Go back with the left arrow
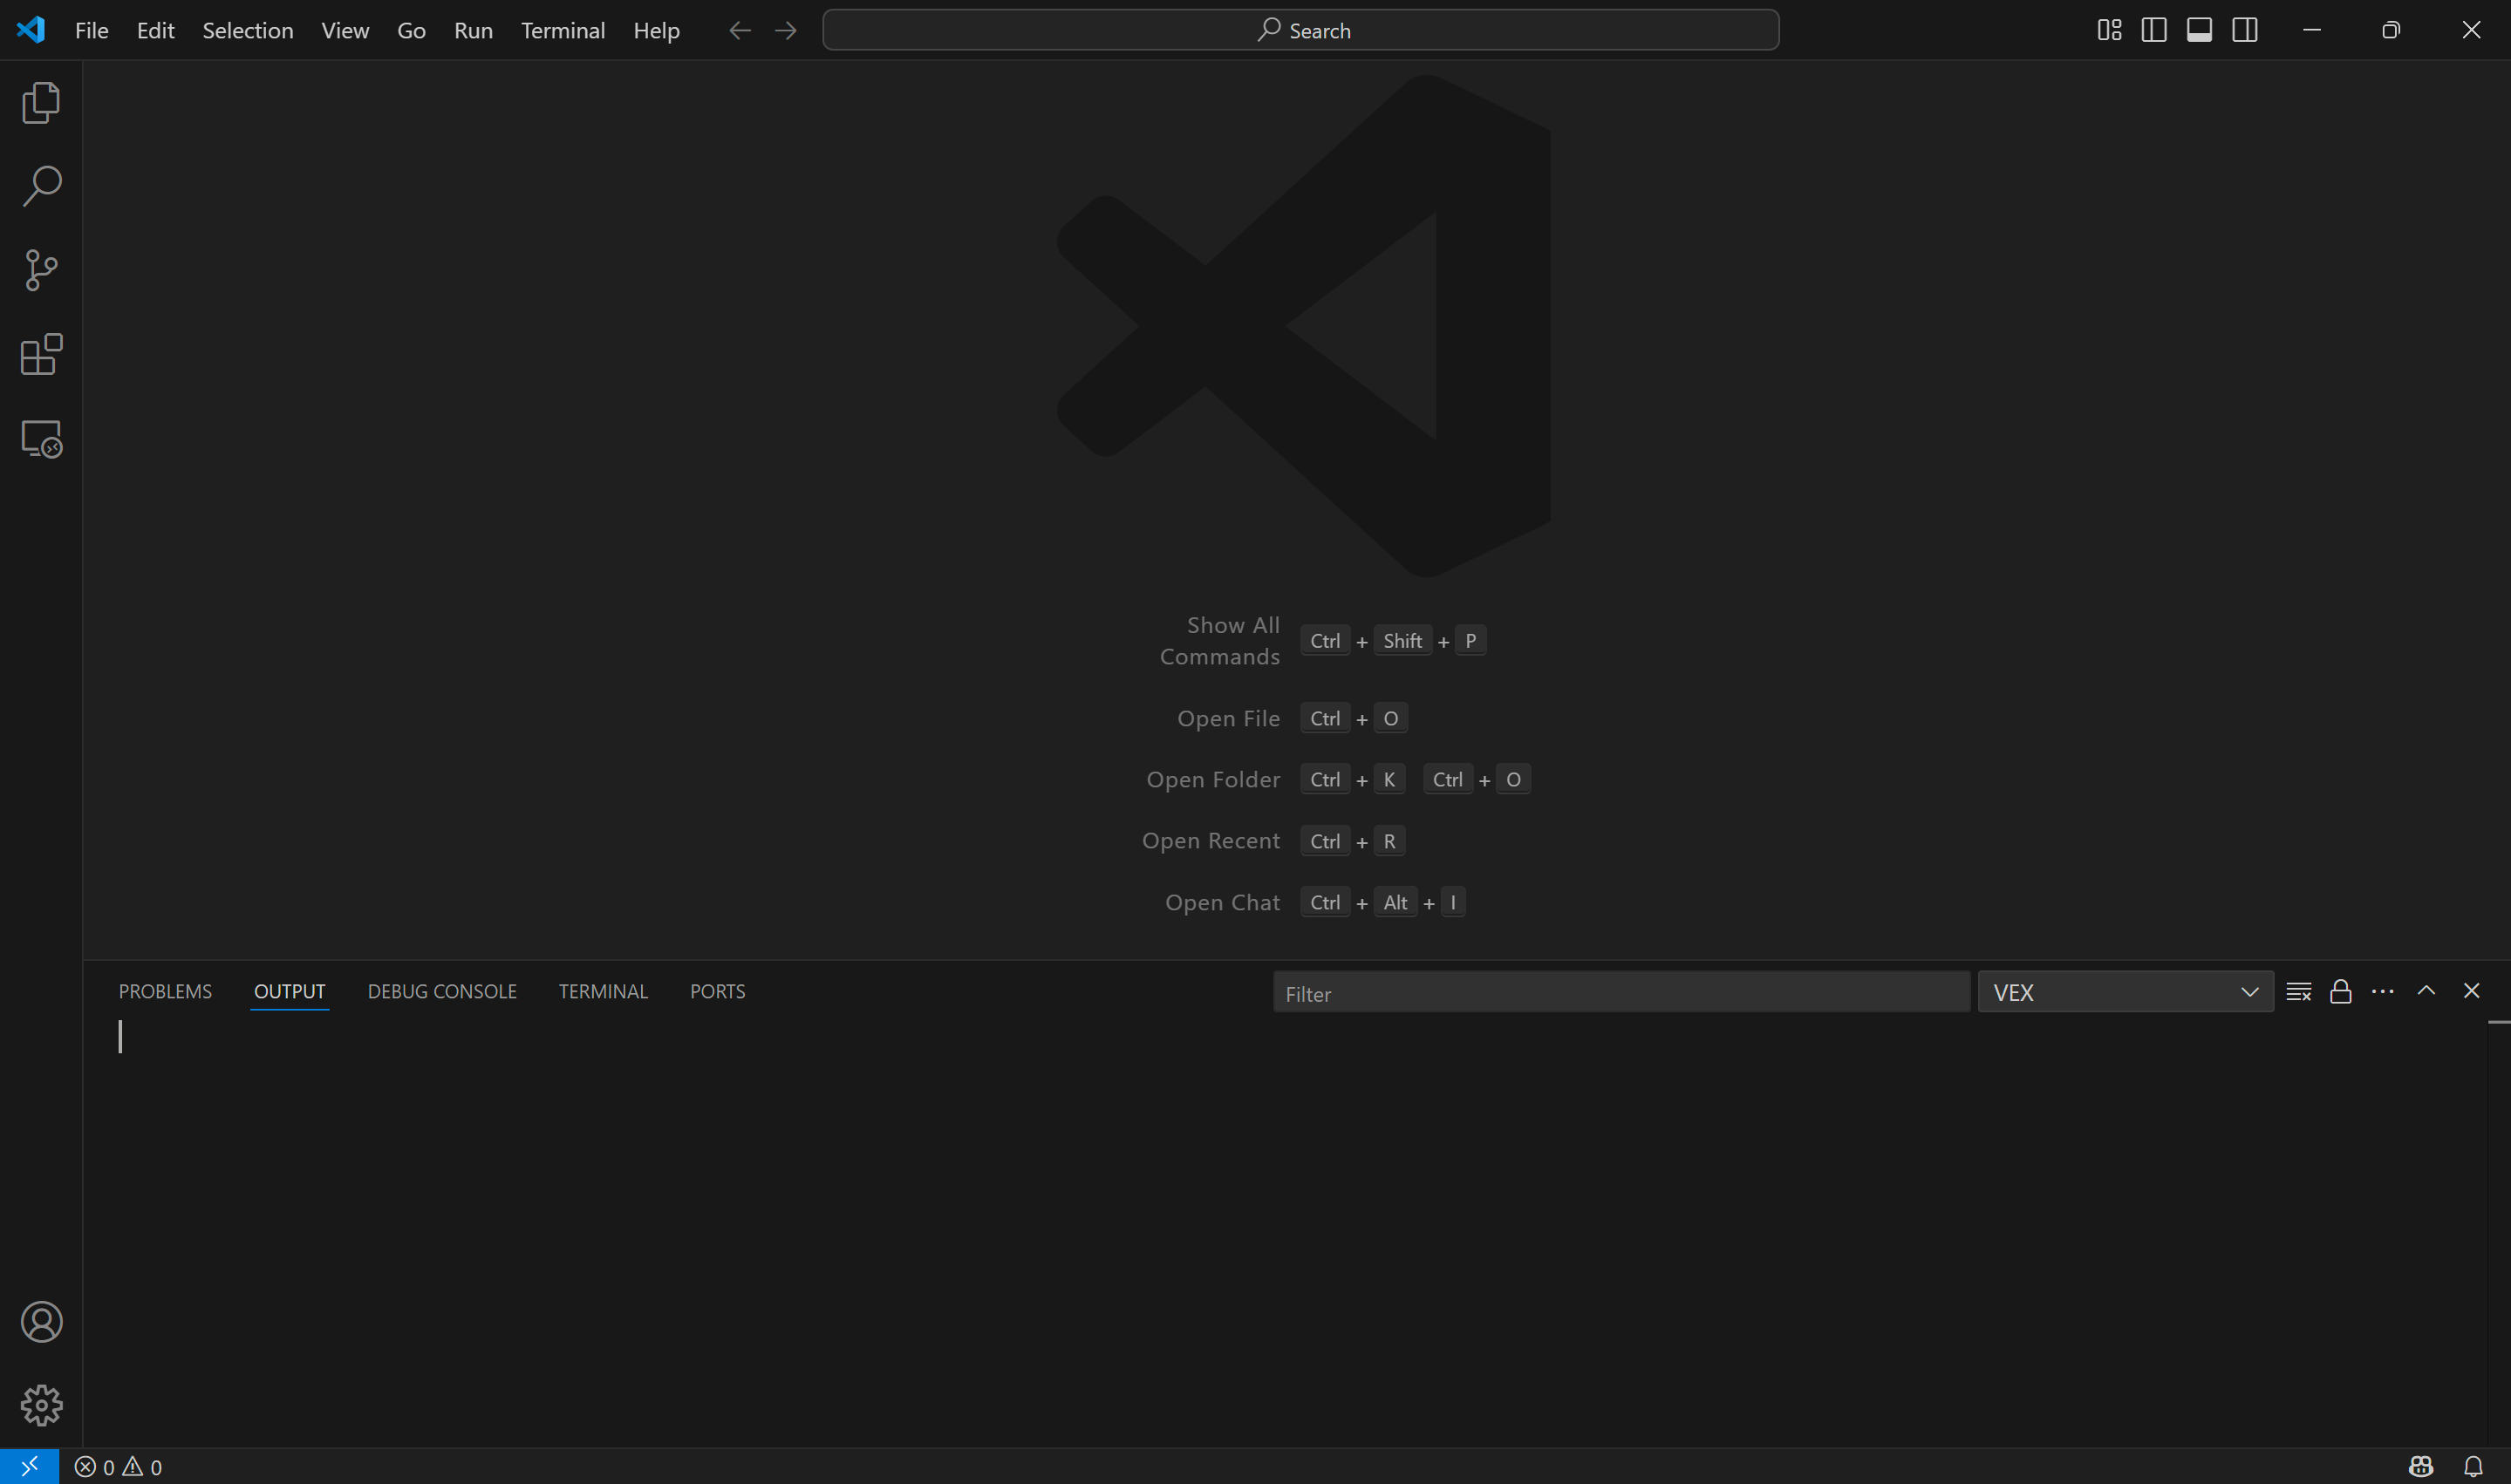Viewport: 2511px width, 1484px height. coord(739,30)
